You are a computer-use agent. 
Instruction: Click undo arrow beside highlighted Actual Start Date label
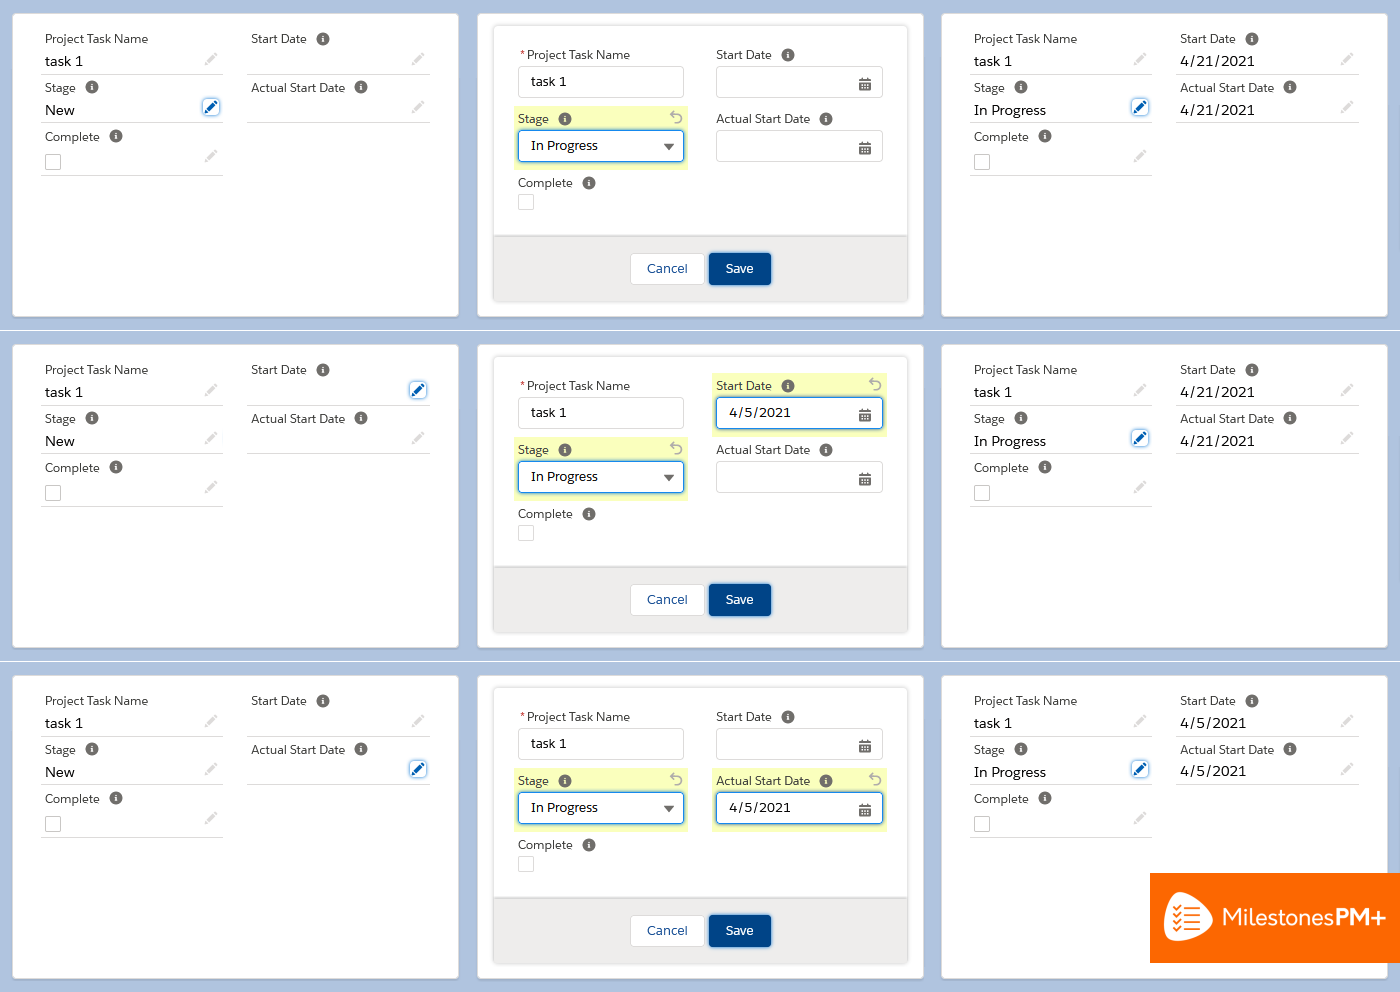click(875, 780)
